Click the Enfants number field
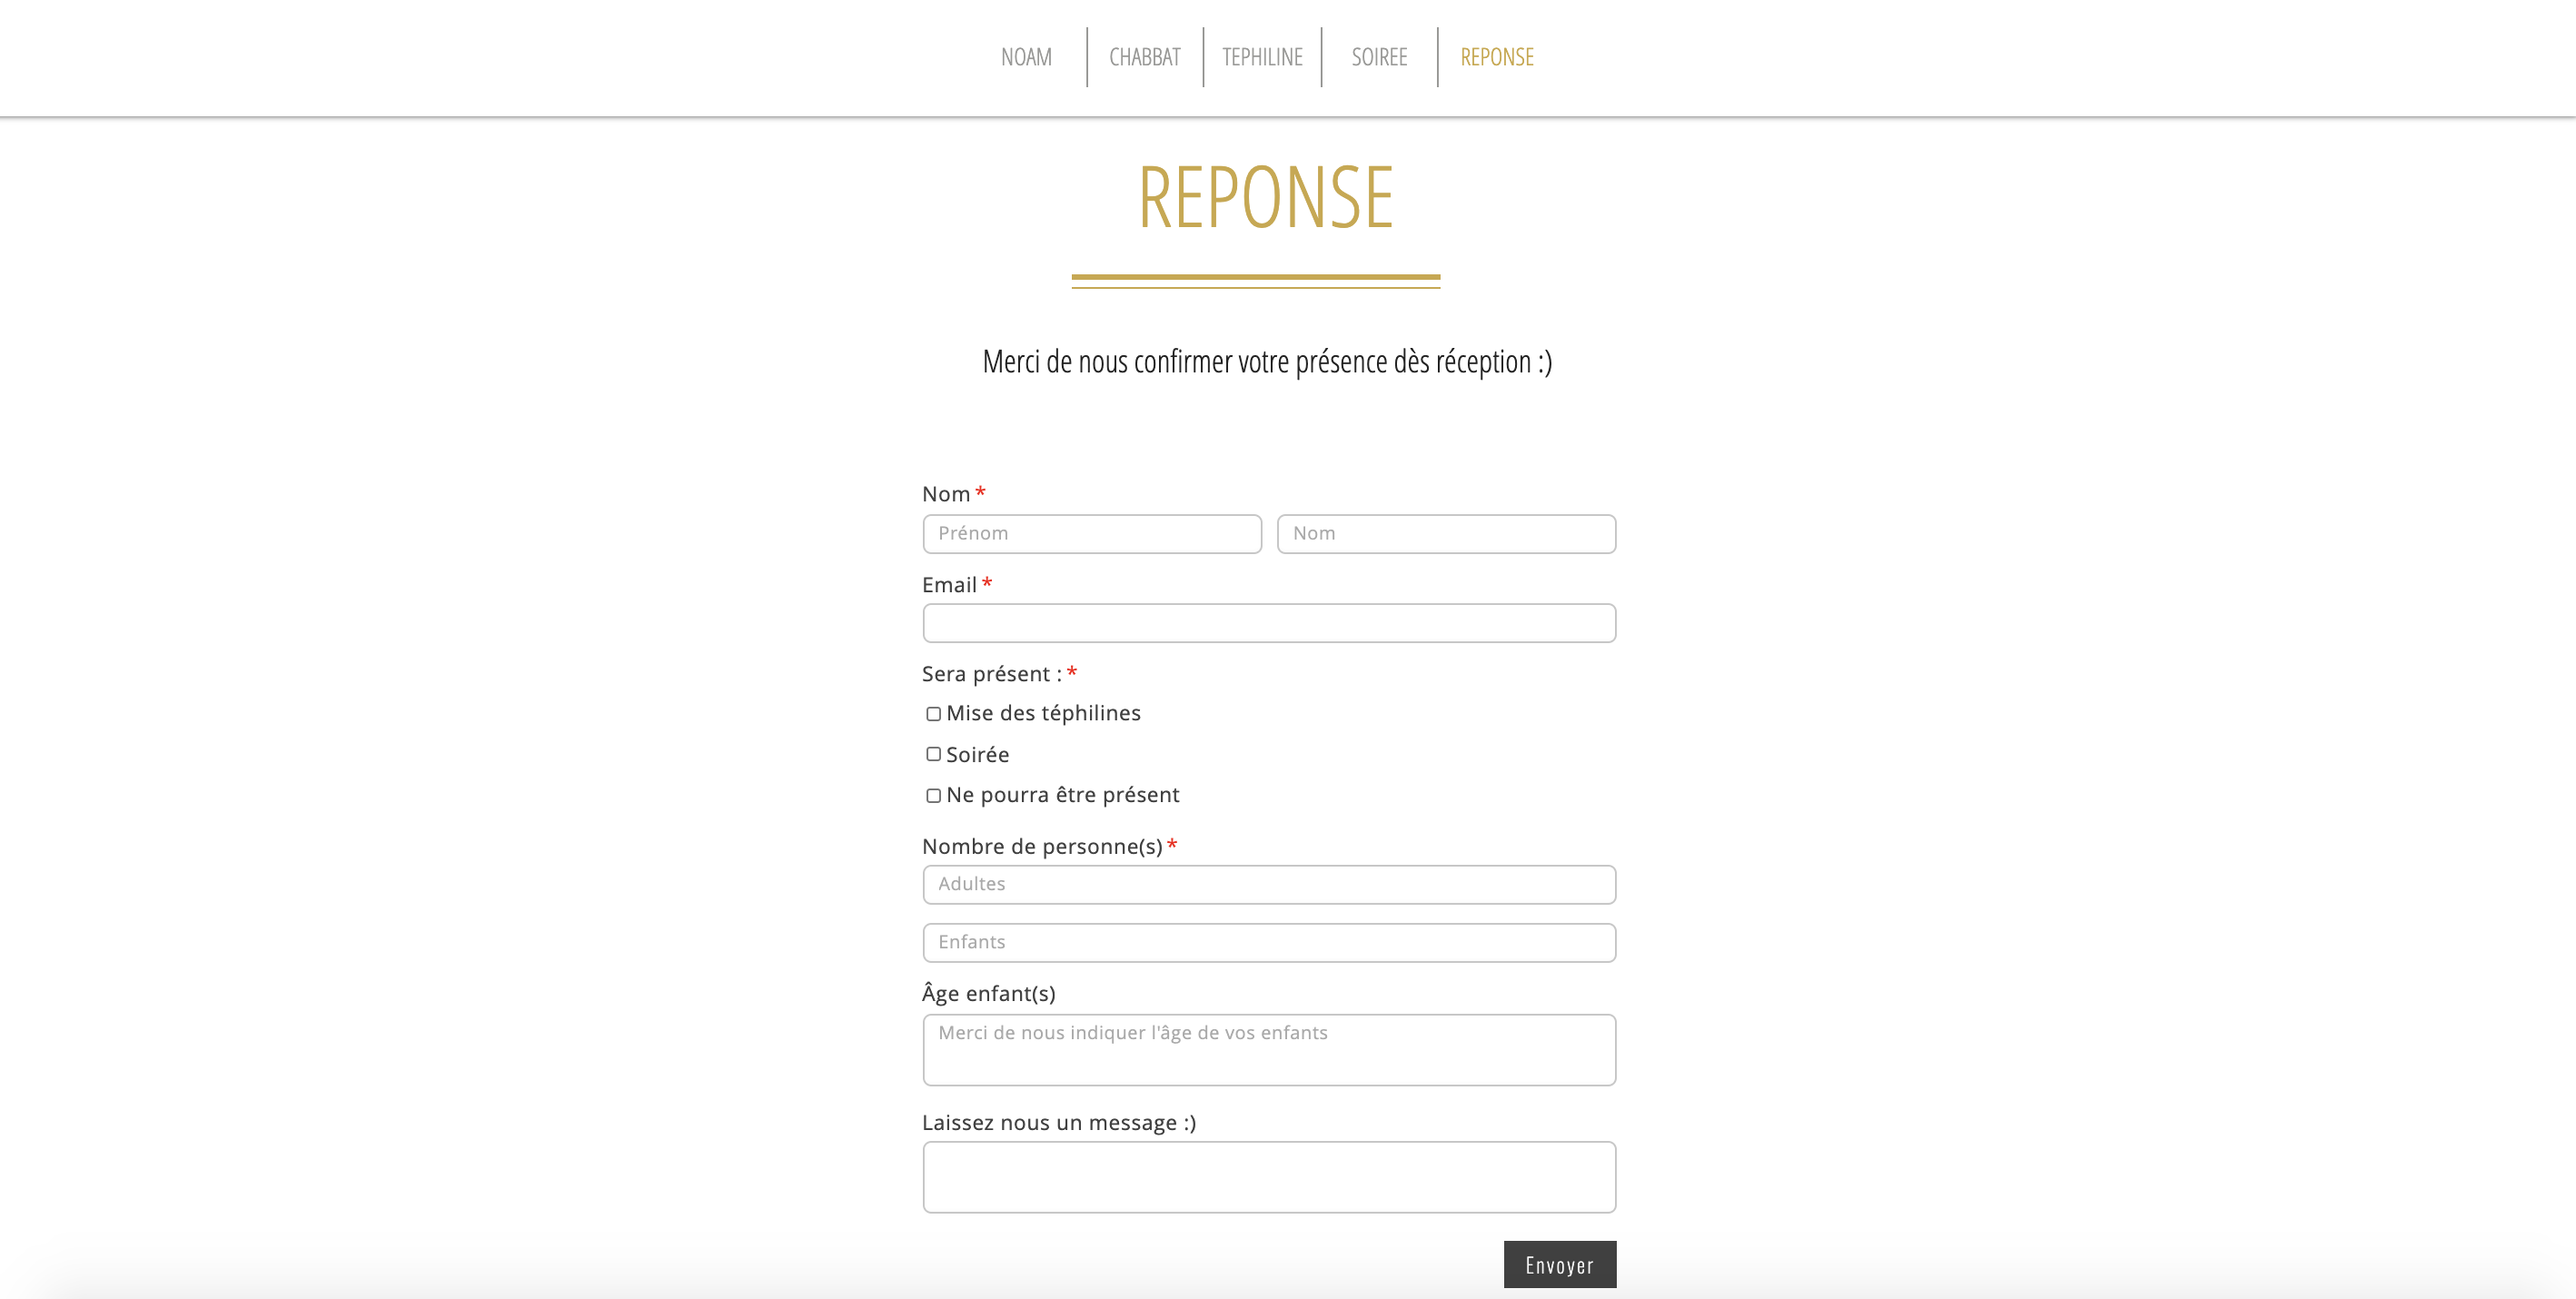The height and width of the screenshot is (1299, 2576). [x=1268, y=943]
